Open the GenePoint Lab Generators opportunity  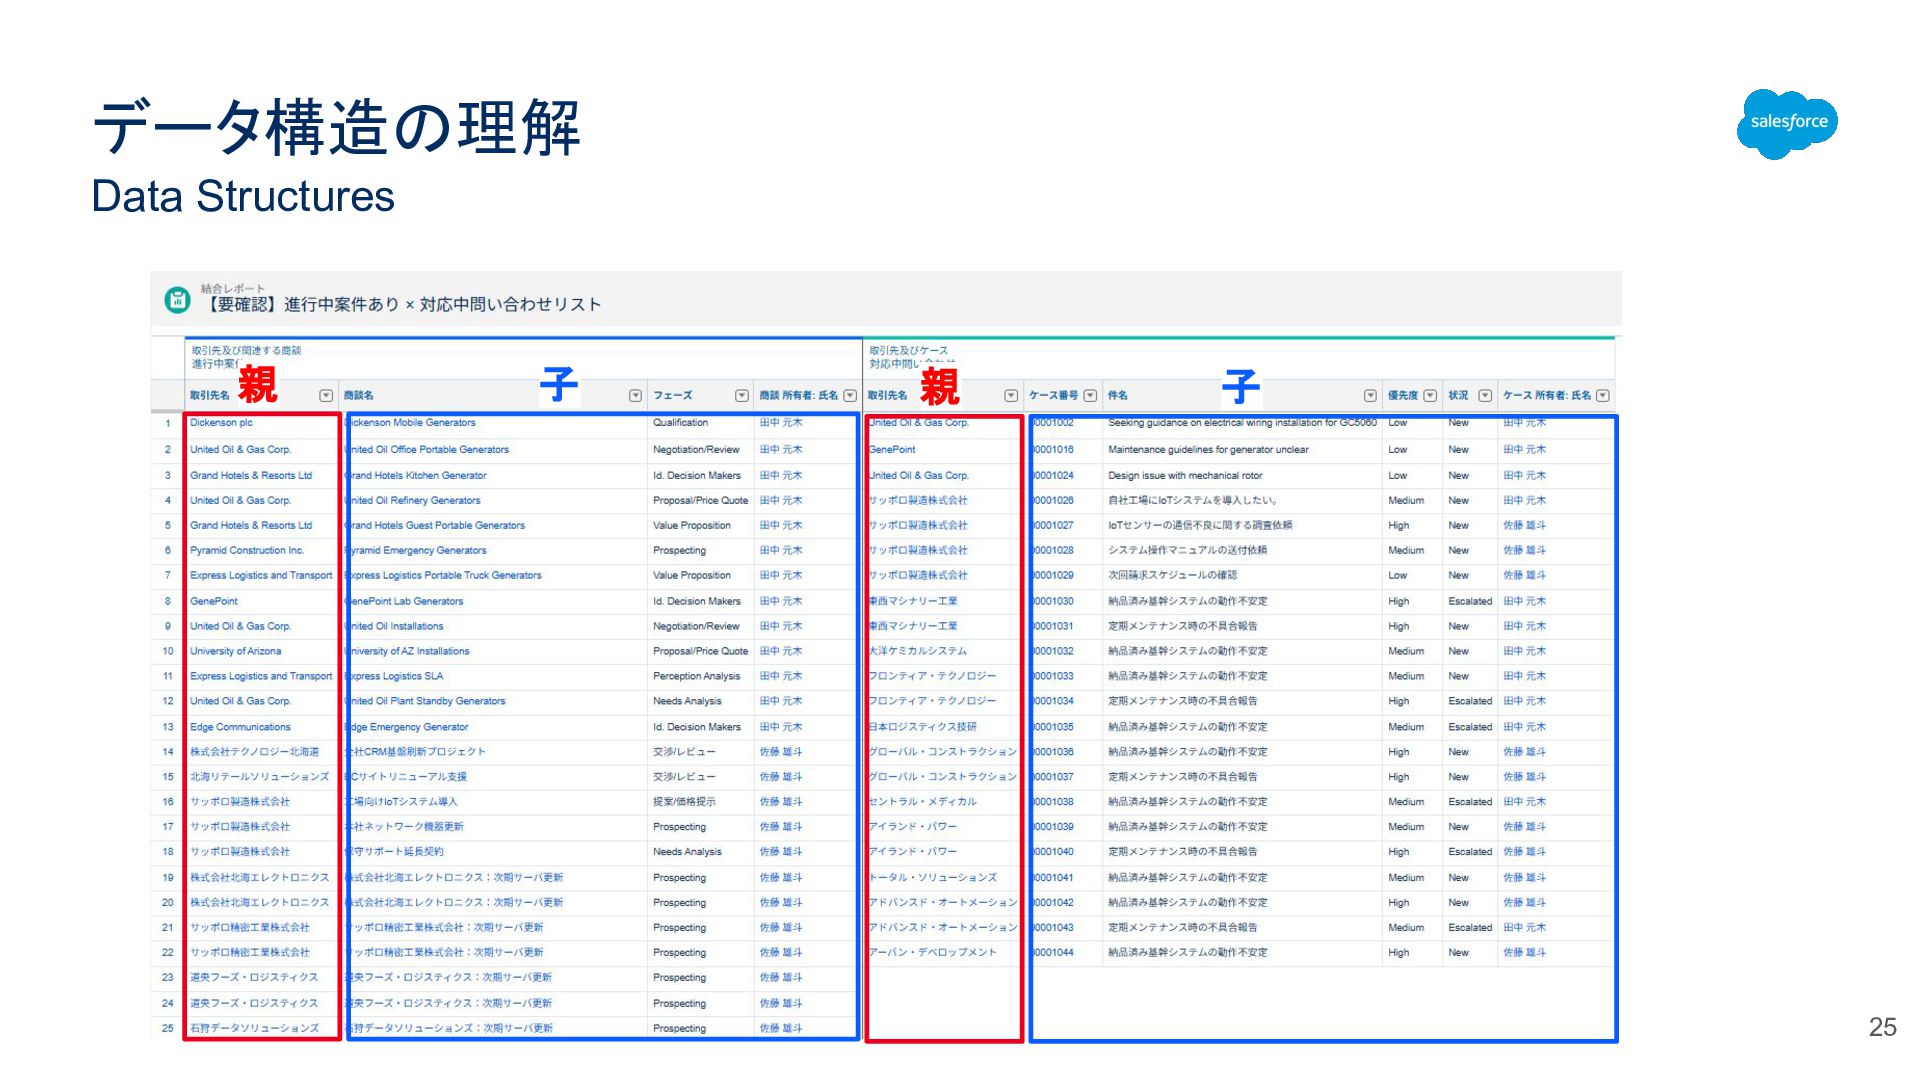[x=405, y=602]
